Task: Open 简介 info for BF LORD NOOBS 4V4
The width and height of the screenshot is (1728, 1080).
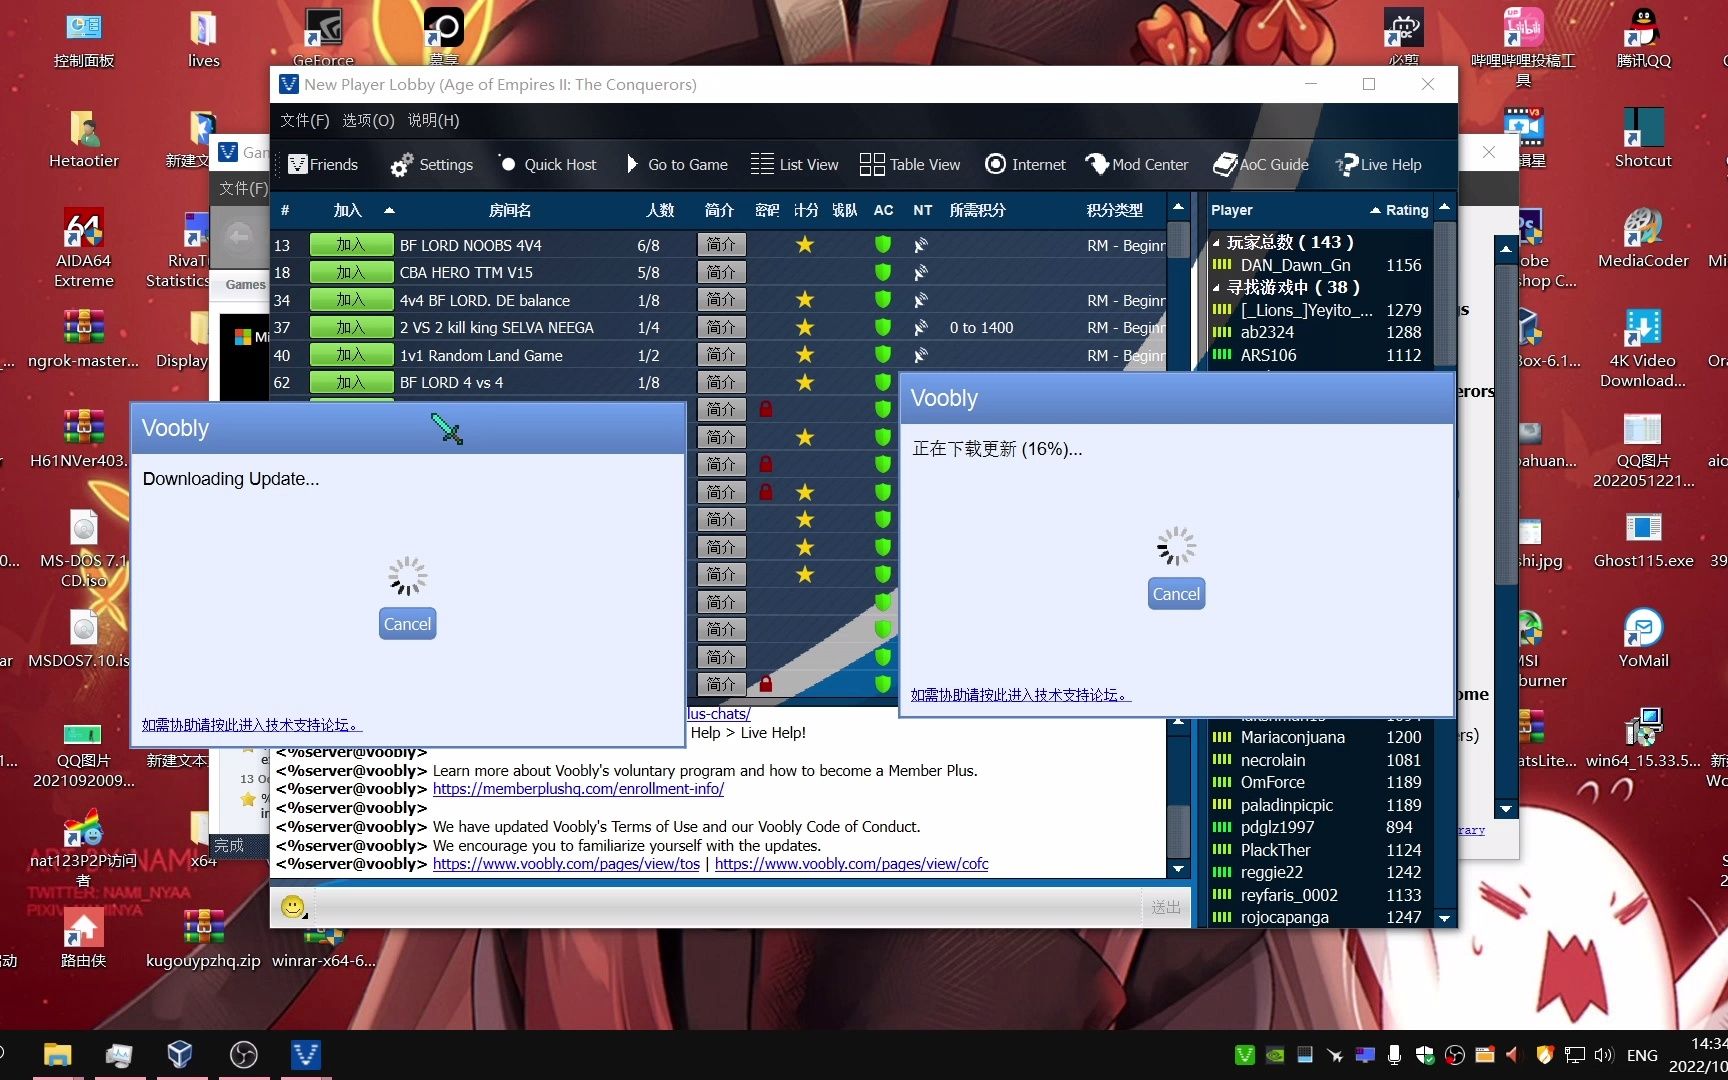Action: click(721, 245)
